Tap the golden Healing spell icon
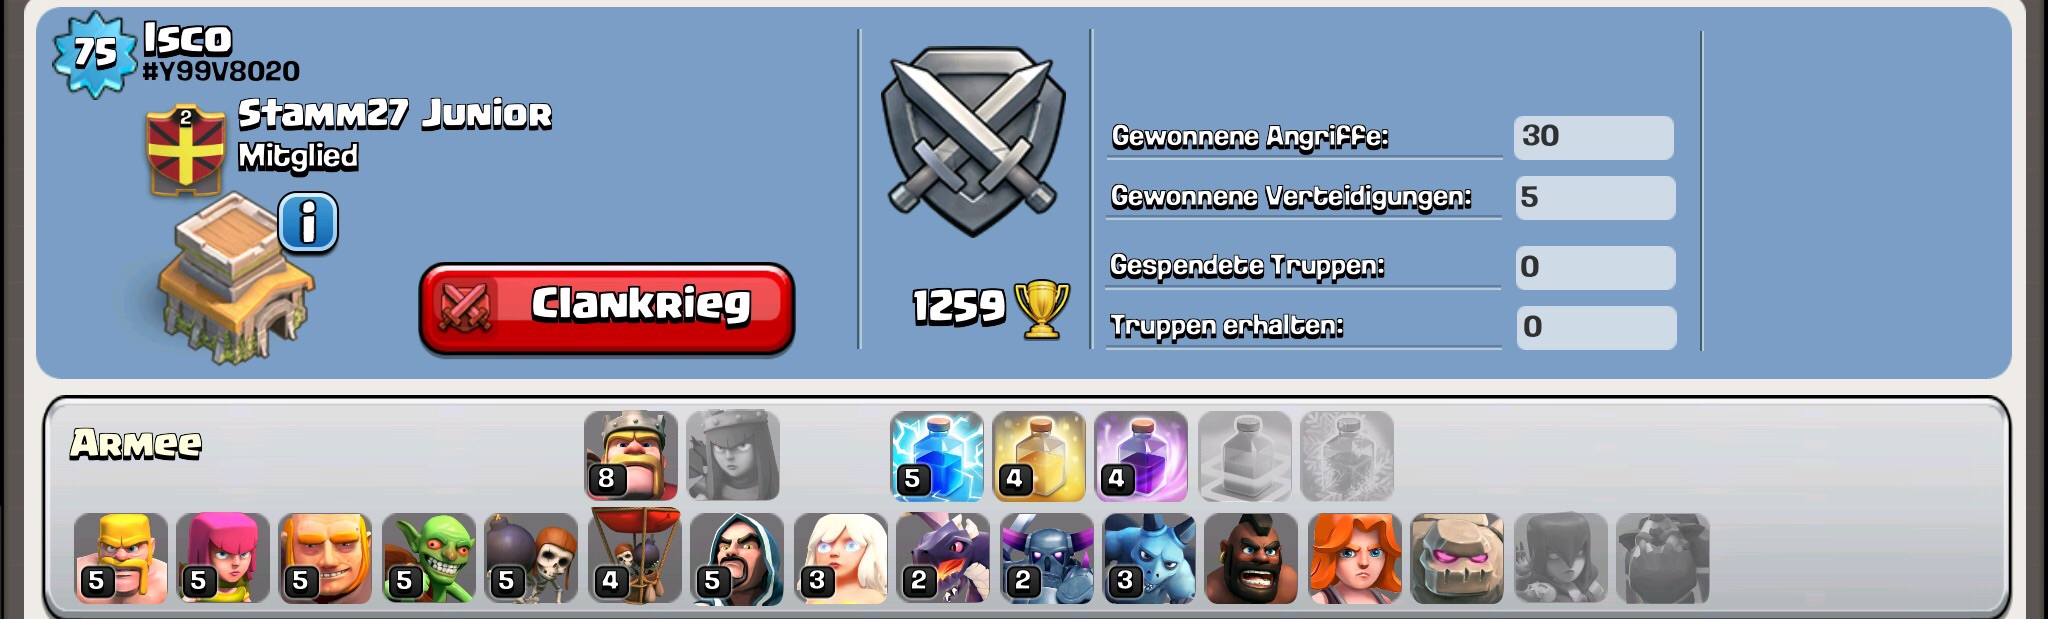The image size is (2048, 619). coord(1039,455)
